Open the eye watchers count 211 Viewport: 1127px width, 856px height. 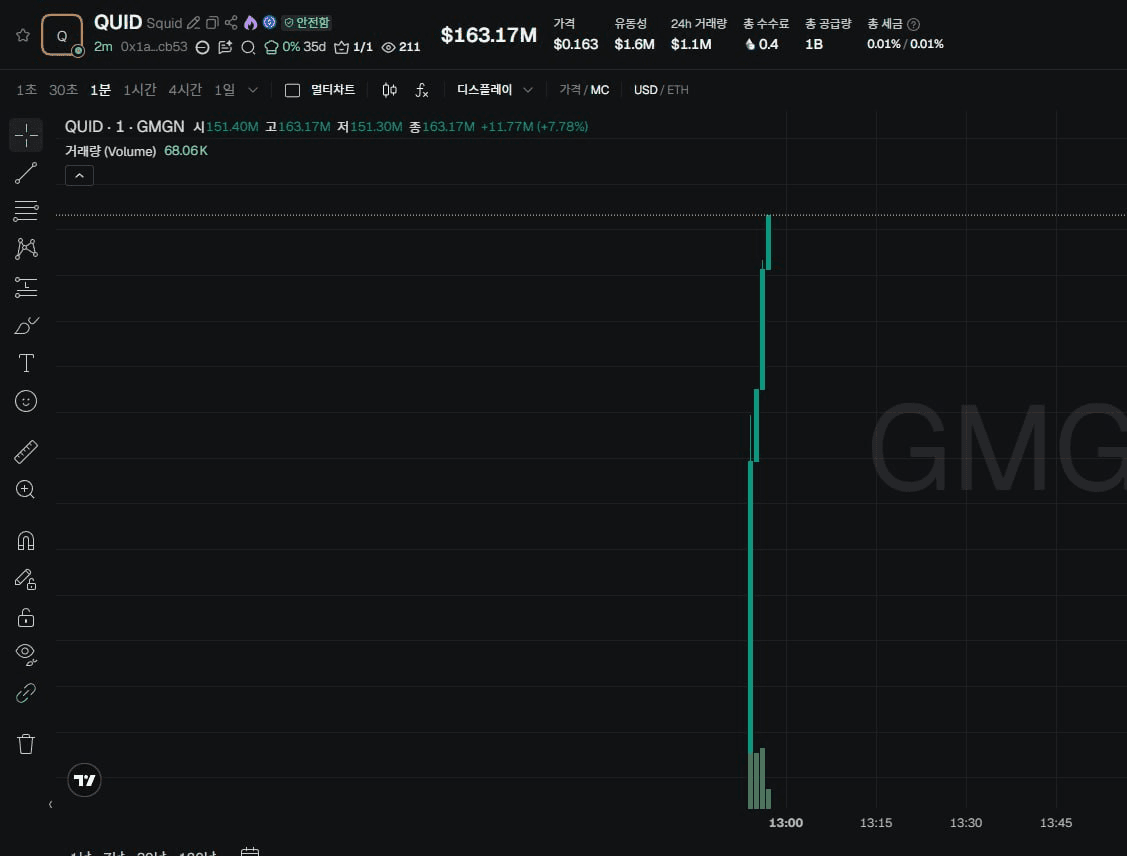point(401,47)
